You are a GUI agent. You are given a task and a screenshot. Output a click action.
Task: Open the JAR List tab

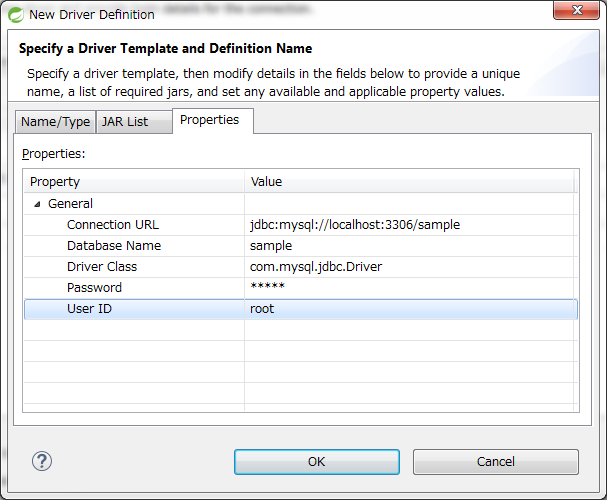point(124,122)
